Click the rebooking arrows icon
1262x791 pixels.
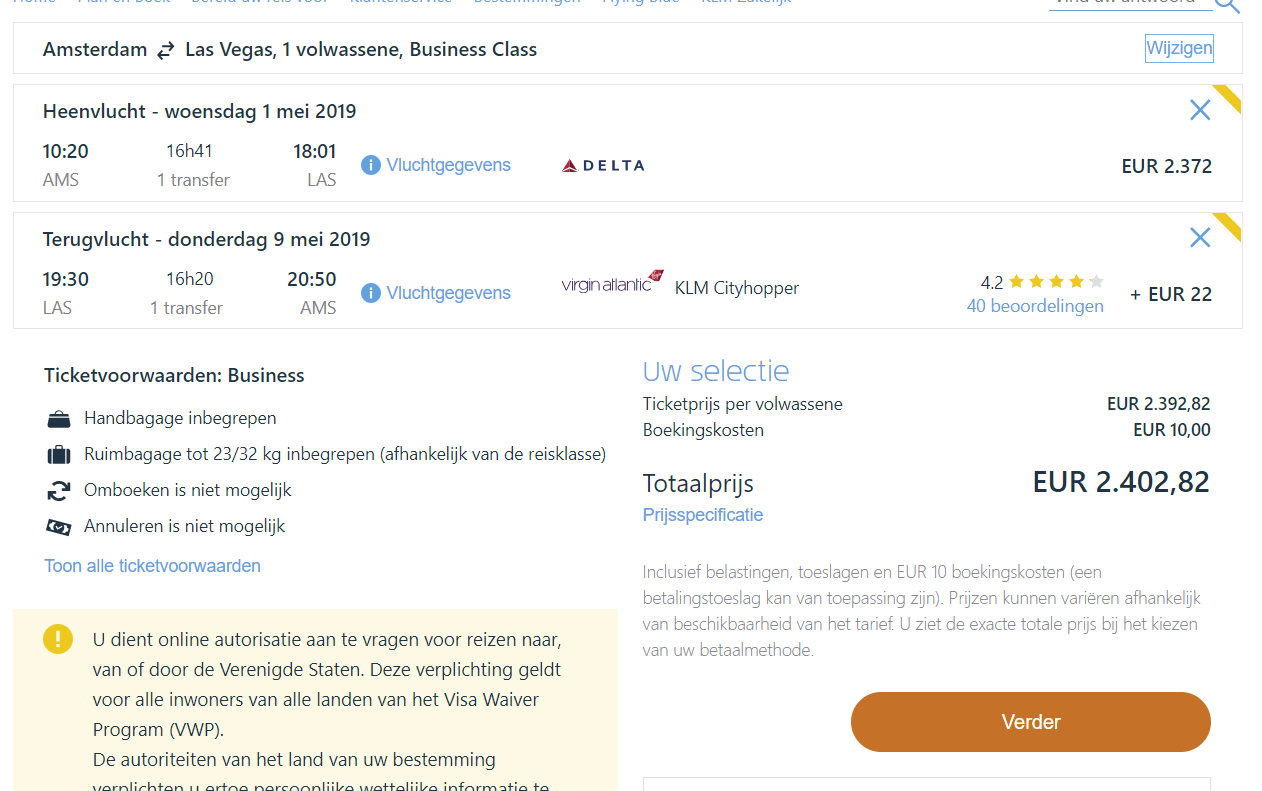[x=59, y=491]
